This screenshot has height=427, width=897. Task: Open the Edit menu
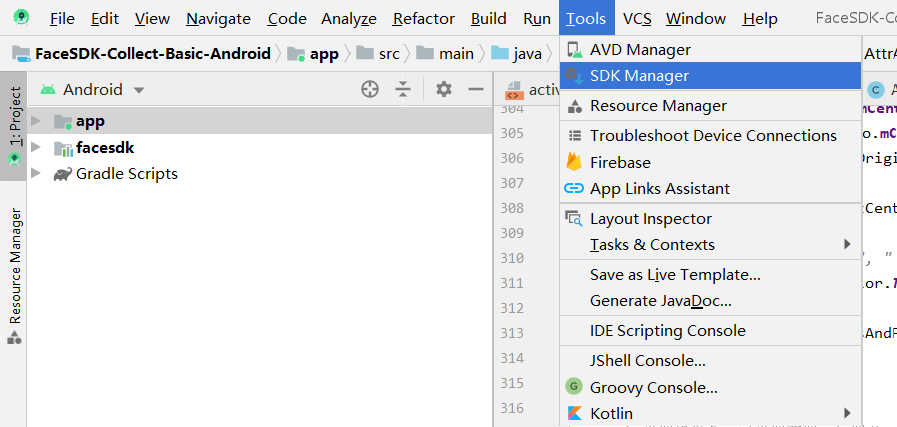105,19
